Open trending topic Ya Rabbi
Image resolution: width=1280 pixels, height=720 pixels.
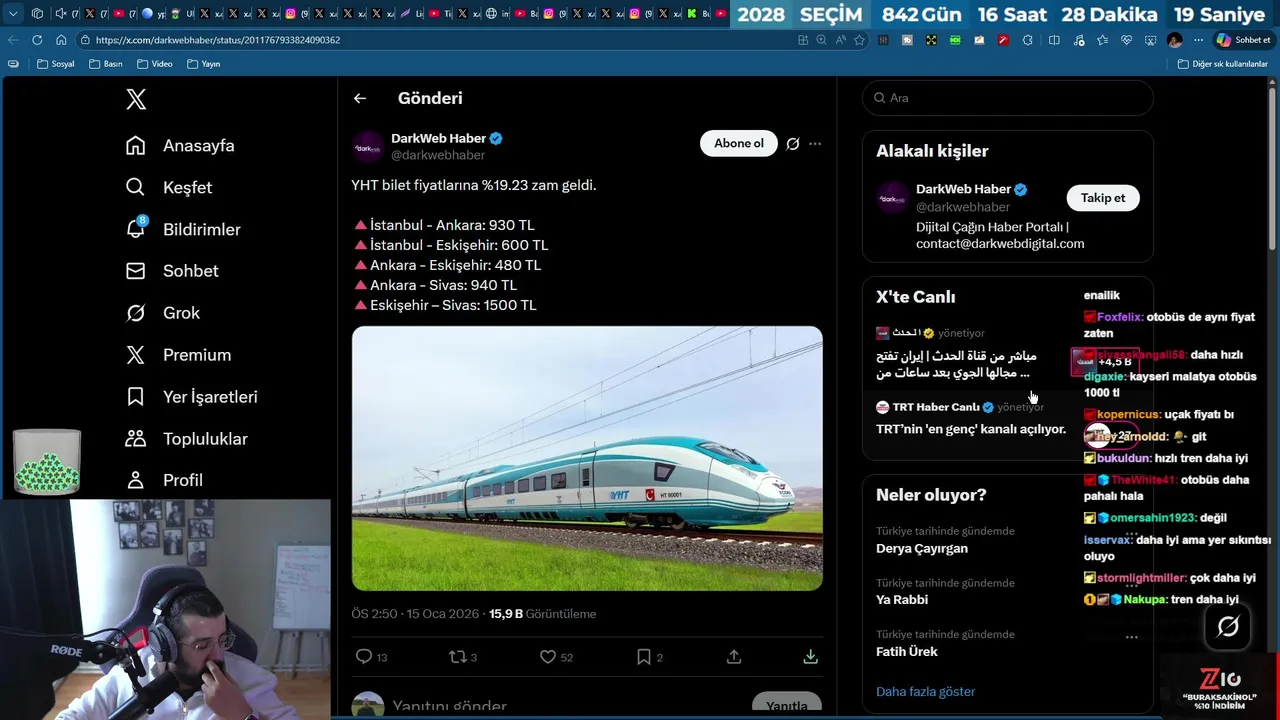click(x=902, y=600)
